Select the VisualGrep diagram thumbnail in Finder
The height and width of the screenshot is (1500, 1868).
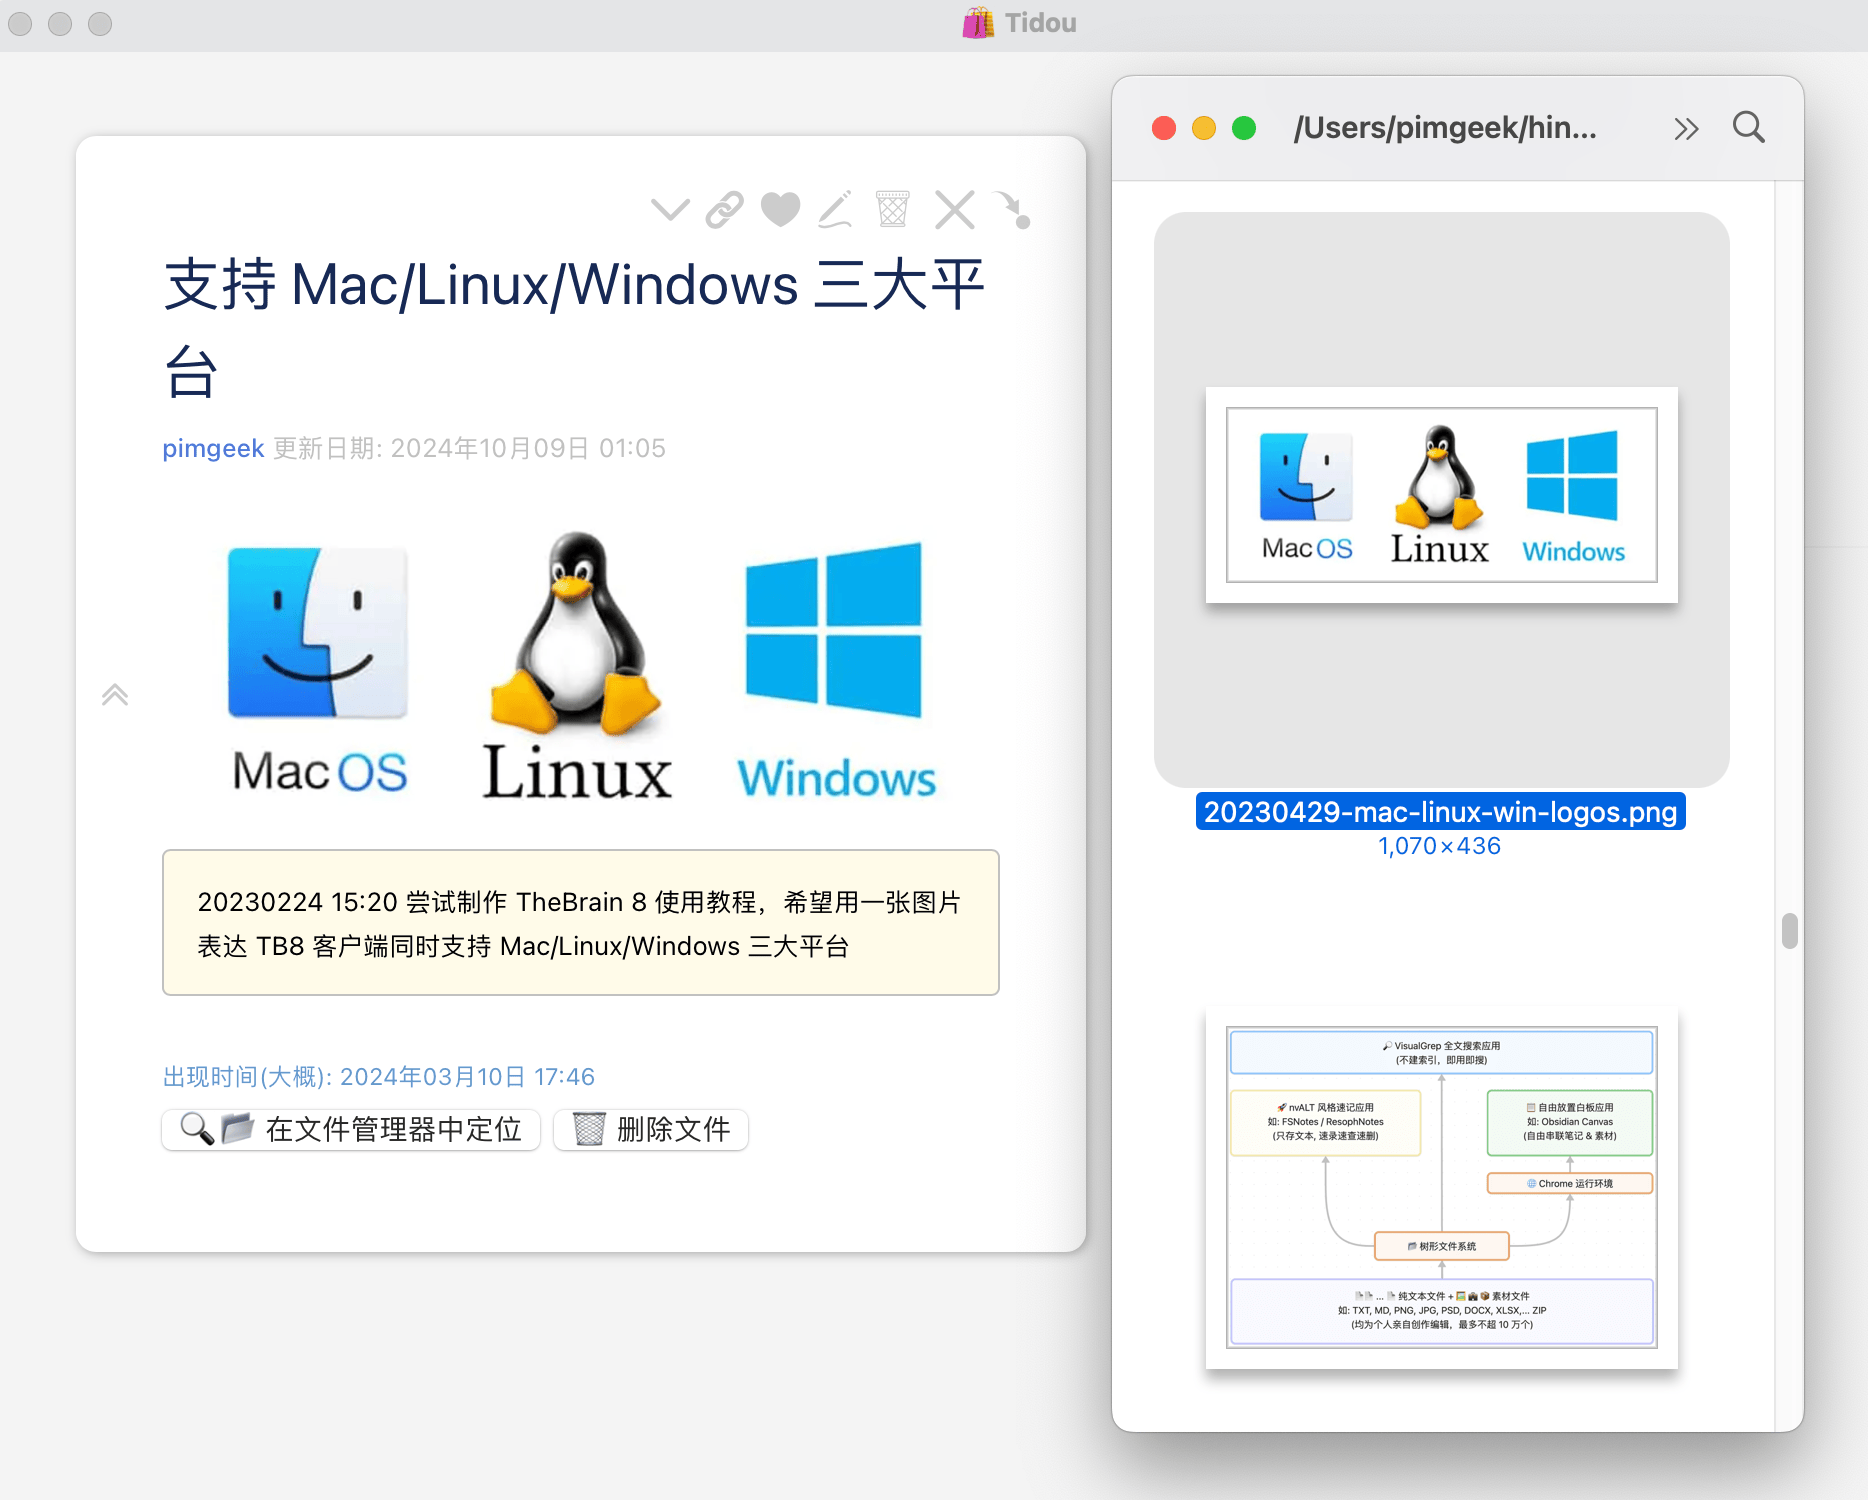pos(1442,1188)
